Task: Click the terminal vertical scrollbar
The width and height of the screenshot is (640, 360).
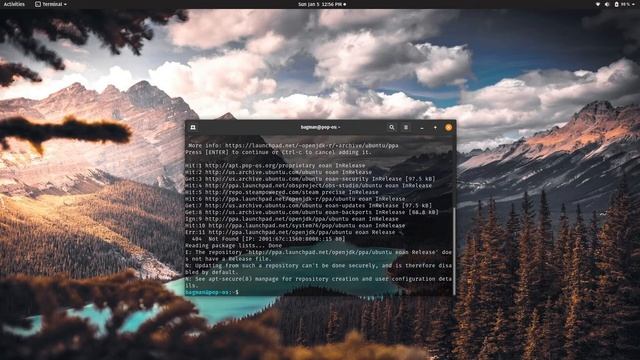Action: [454, 251]
